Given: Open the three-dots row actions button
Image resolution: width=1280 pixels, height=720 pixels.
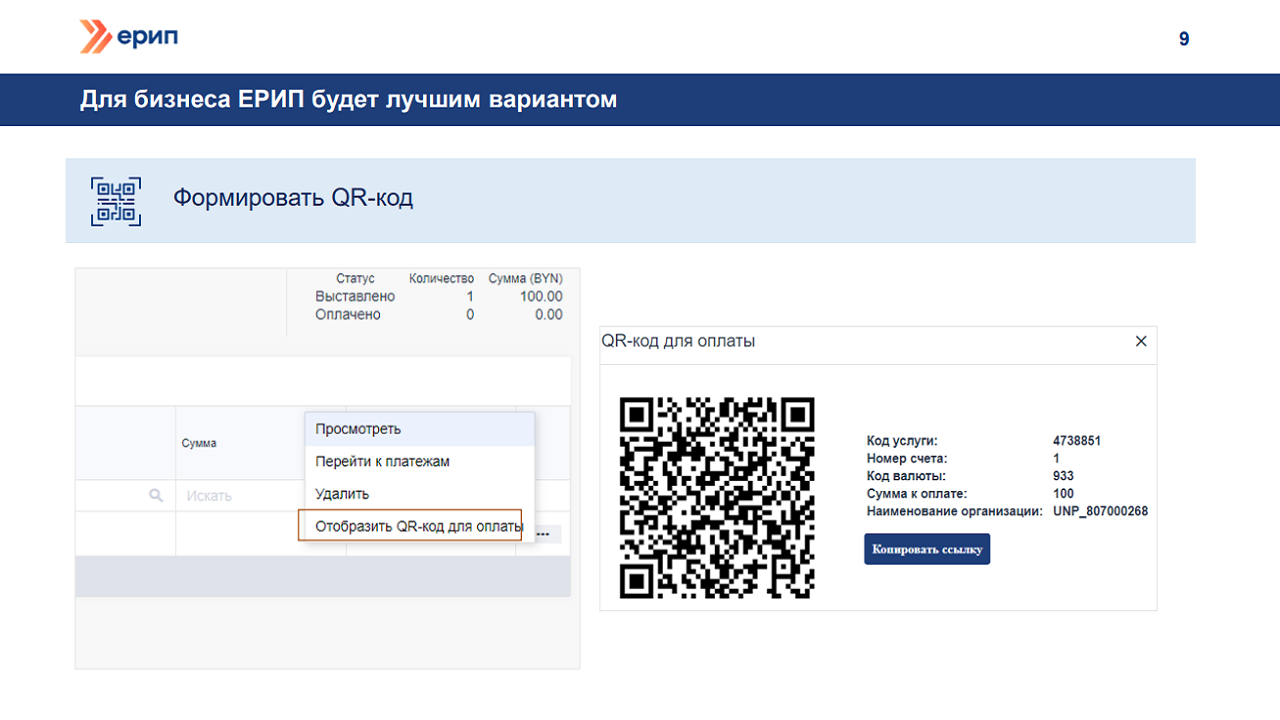Looking at the screenshot, I should (544, 534).
